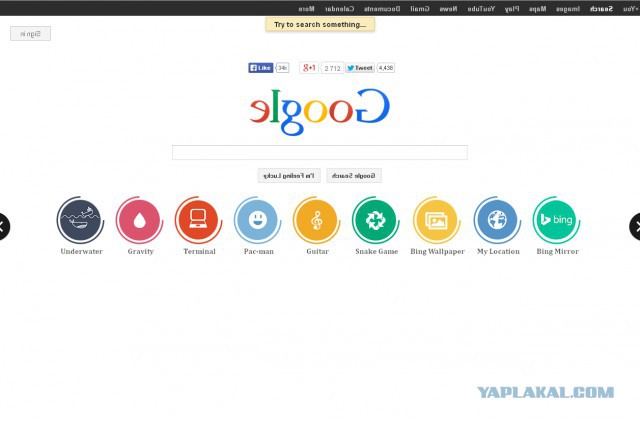Screen dimensions: 640x422
Task: Open mirrored Maps in top bar
Action: pyautogui.click(x=538, y=9)
